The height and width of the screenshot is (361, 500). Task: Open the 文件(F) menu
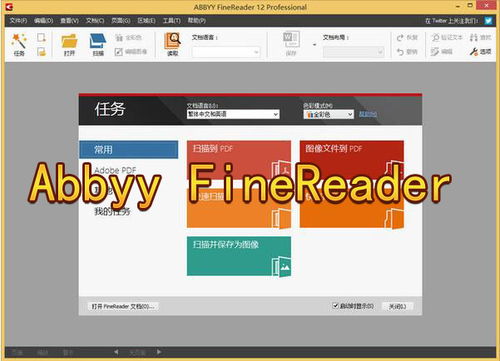pyautogui.click(x=18, y=21)
